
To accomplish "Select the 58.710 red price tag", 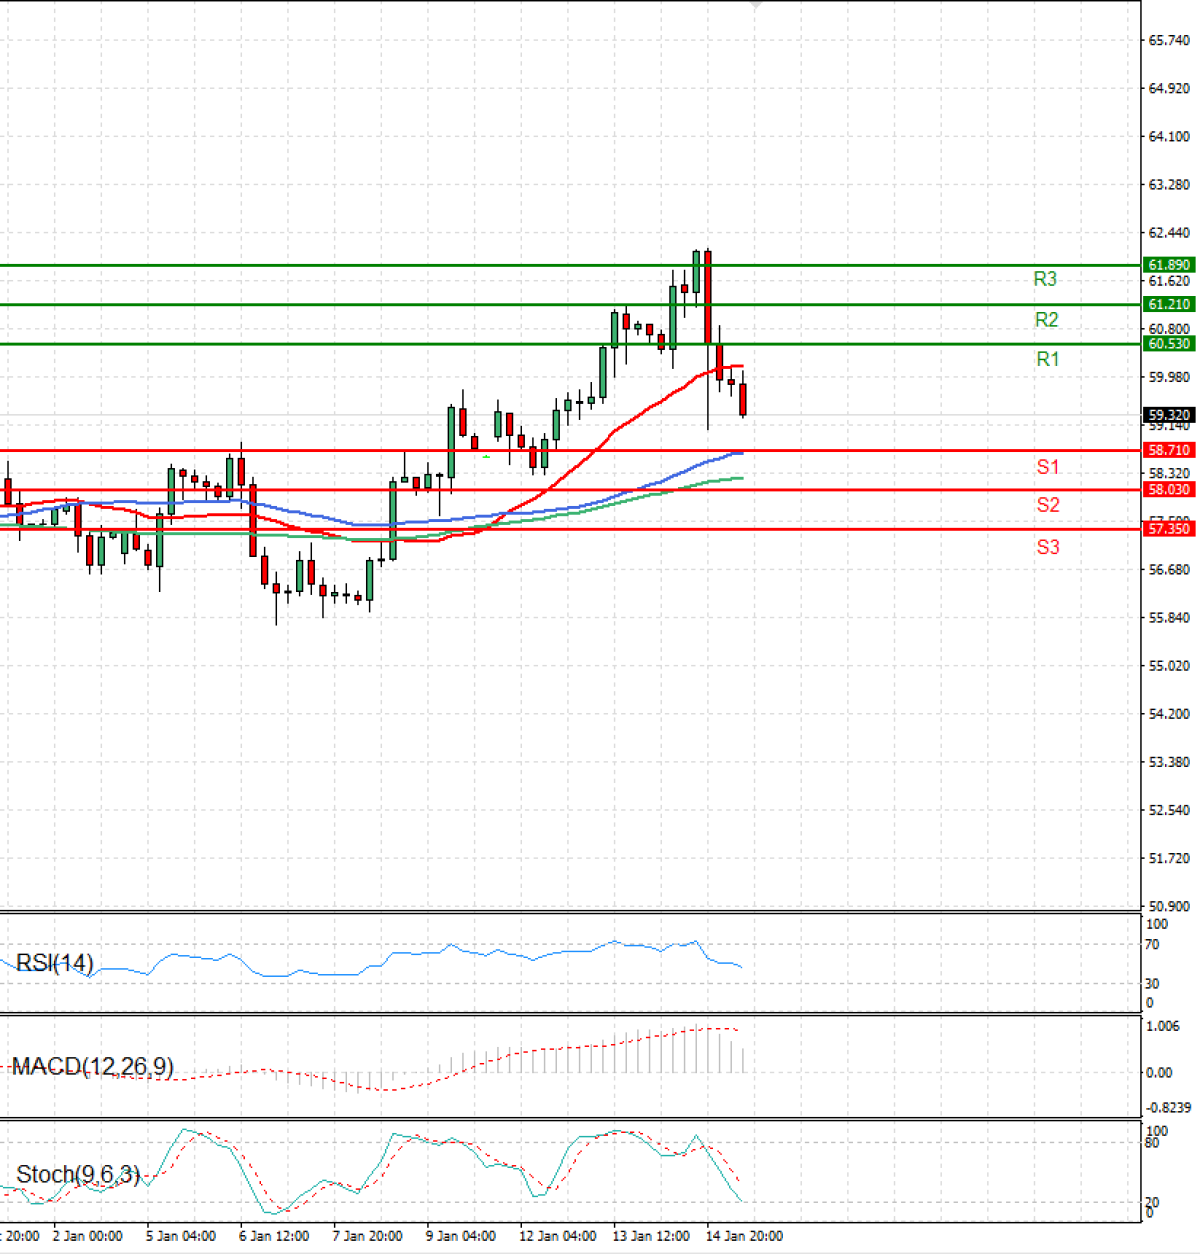I will click(x=1168, y=451).
